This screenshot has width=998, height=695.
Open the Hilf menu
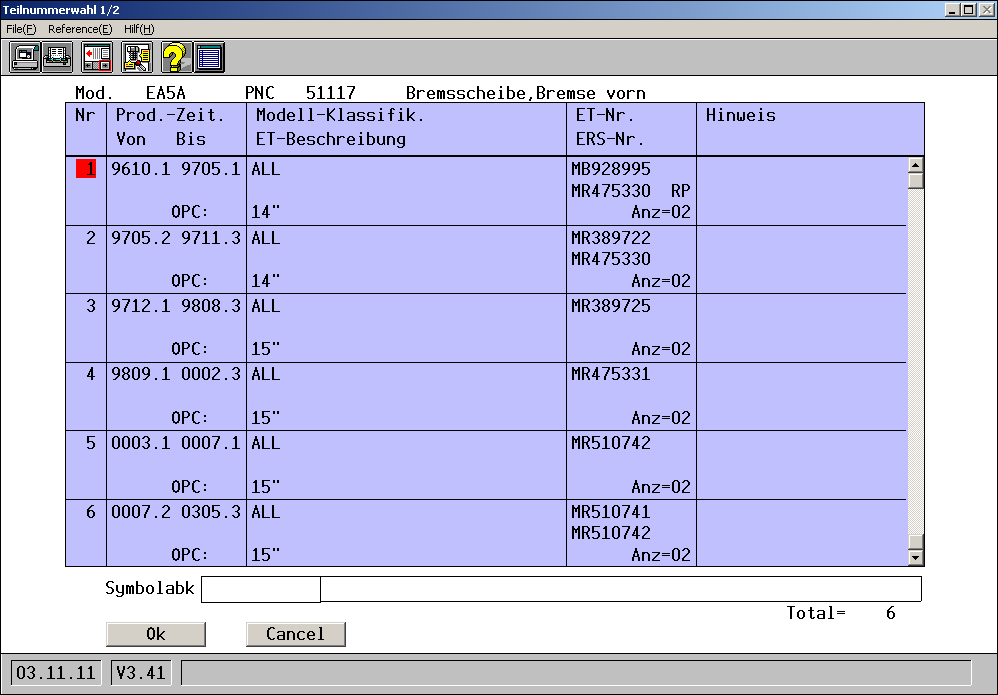point(139,29)
